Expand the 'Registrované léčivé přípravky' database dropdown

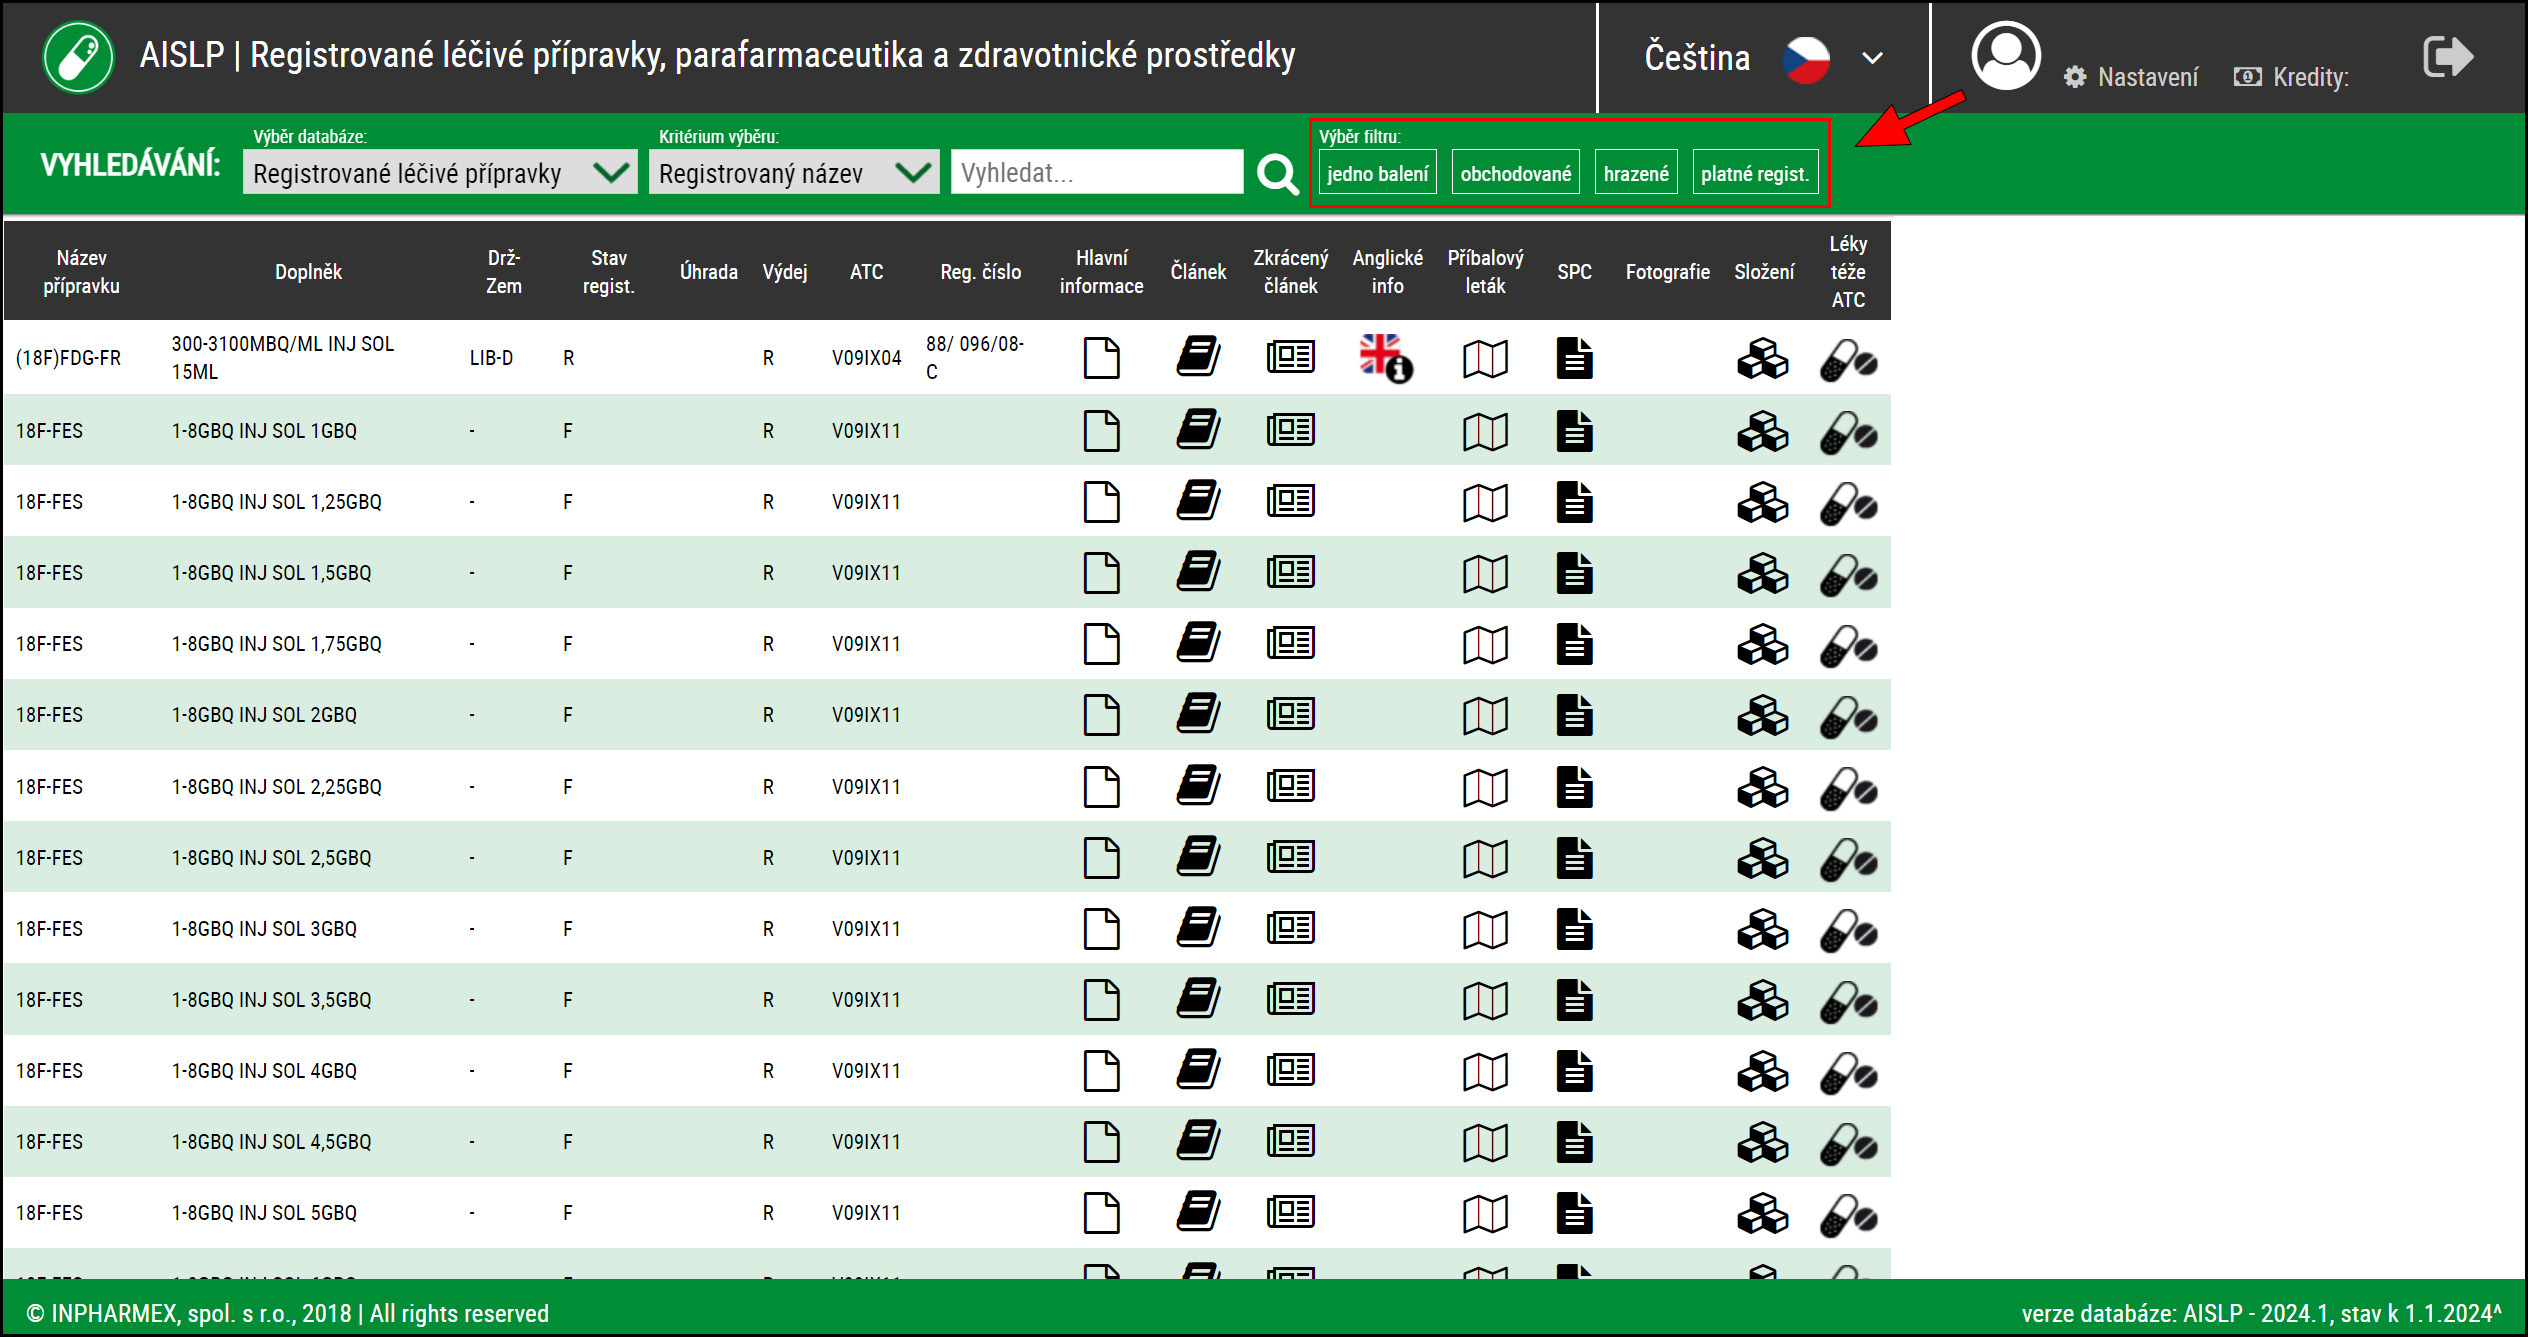pos(440,173)
